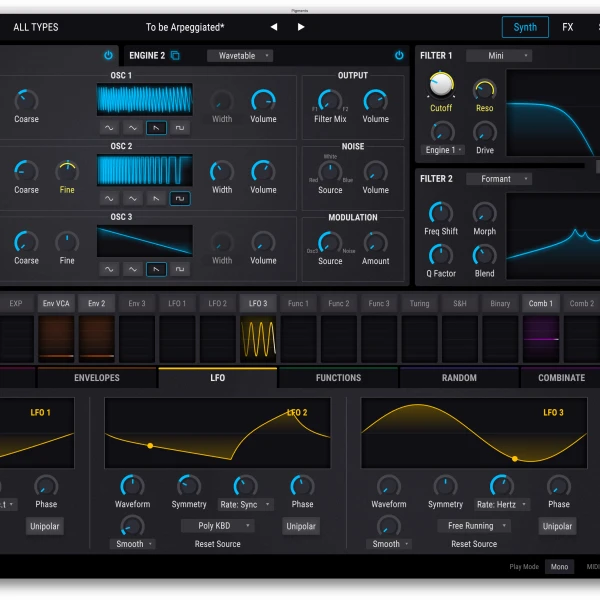This screenshot has height=600, width=600.
Task: Open LFO 2 Poly KBD reset source dropdown
Action: click(217, 526)
